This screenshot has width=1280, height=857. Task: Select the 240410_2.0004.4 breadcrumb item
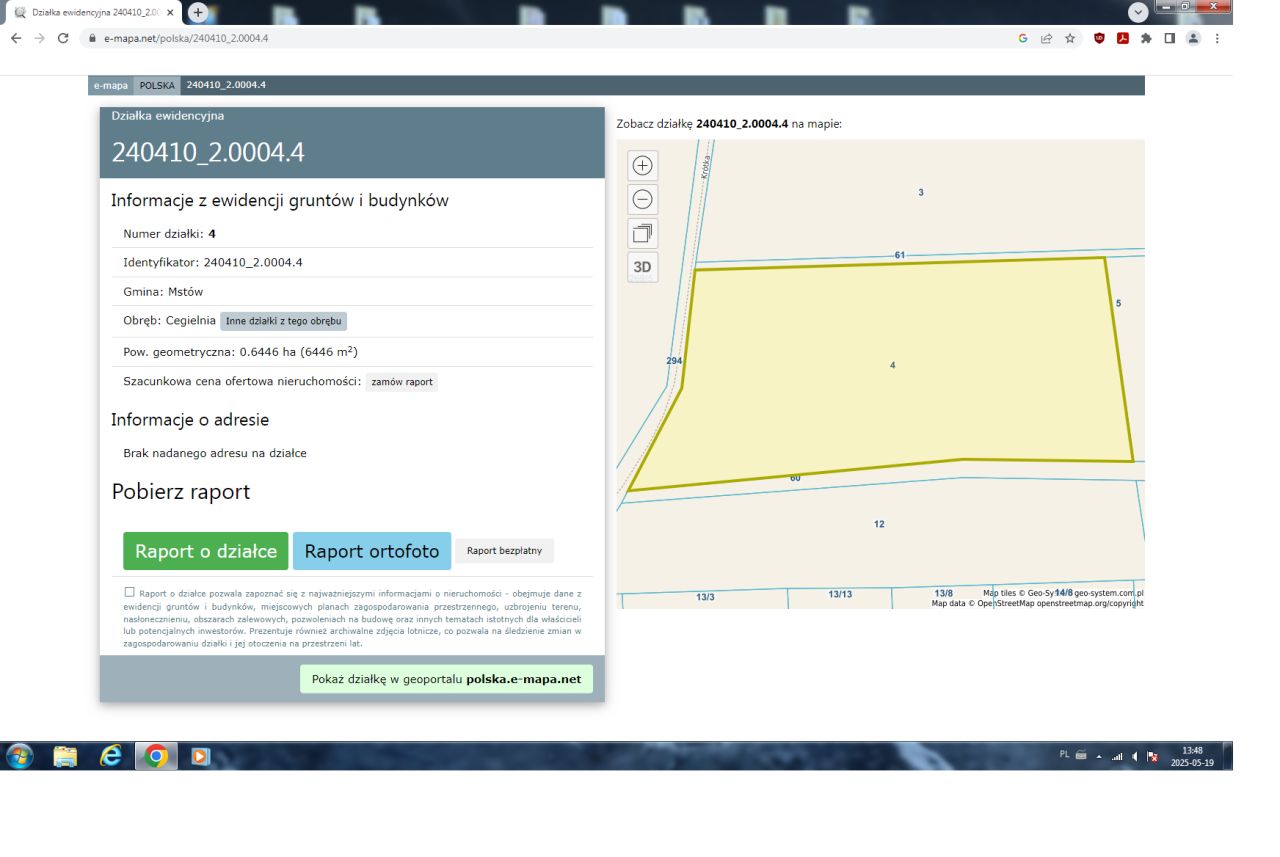226,85
